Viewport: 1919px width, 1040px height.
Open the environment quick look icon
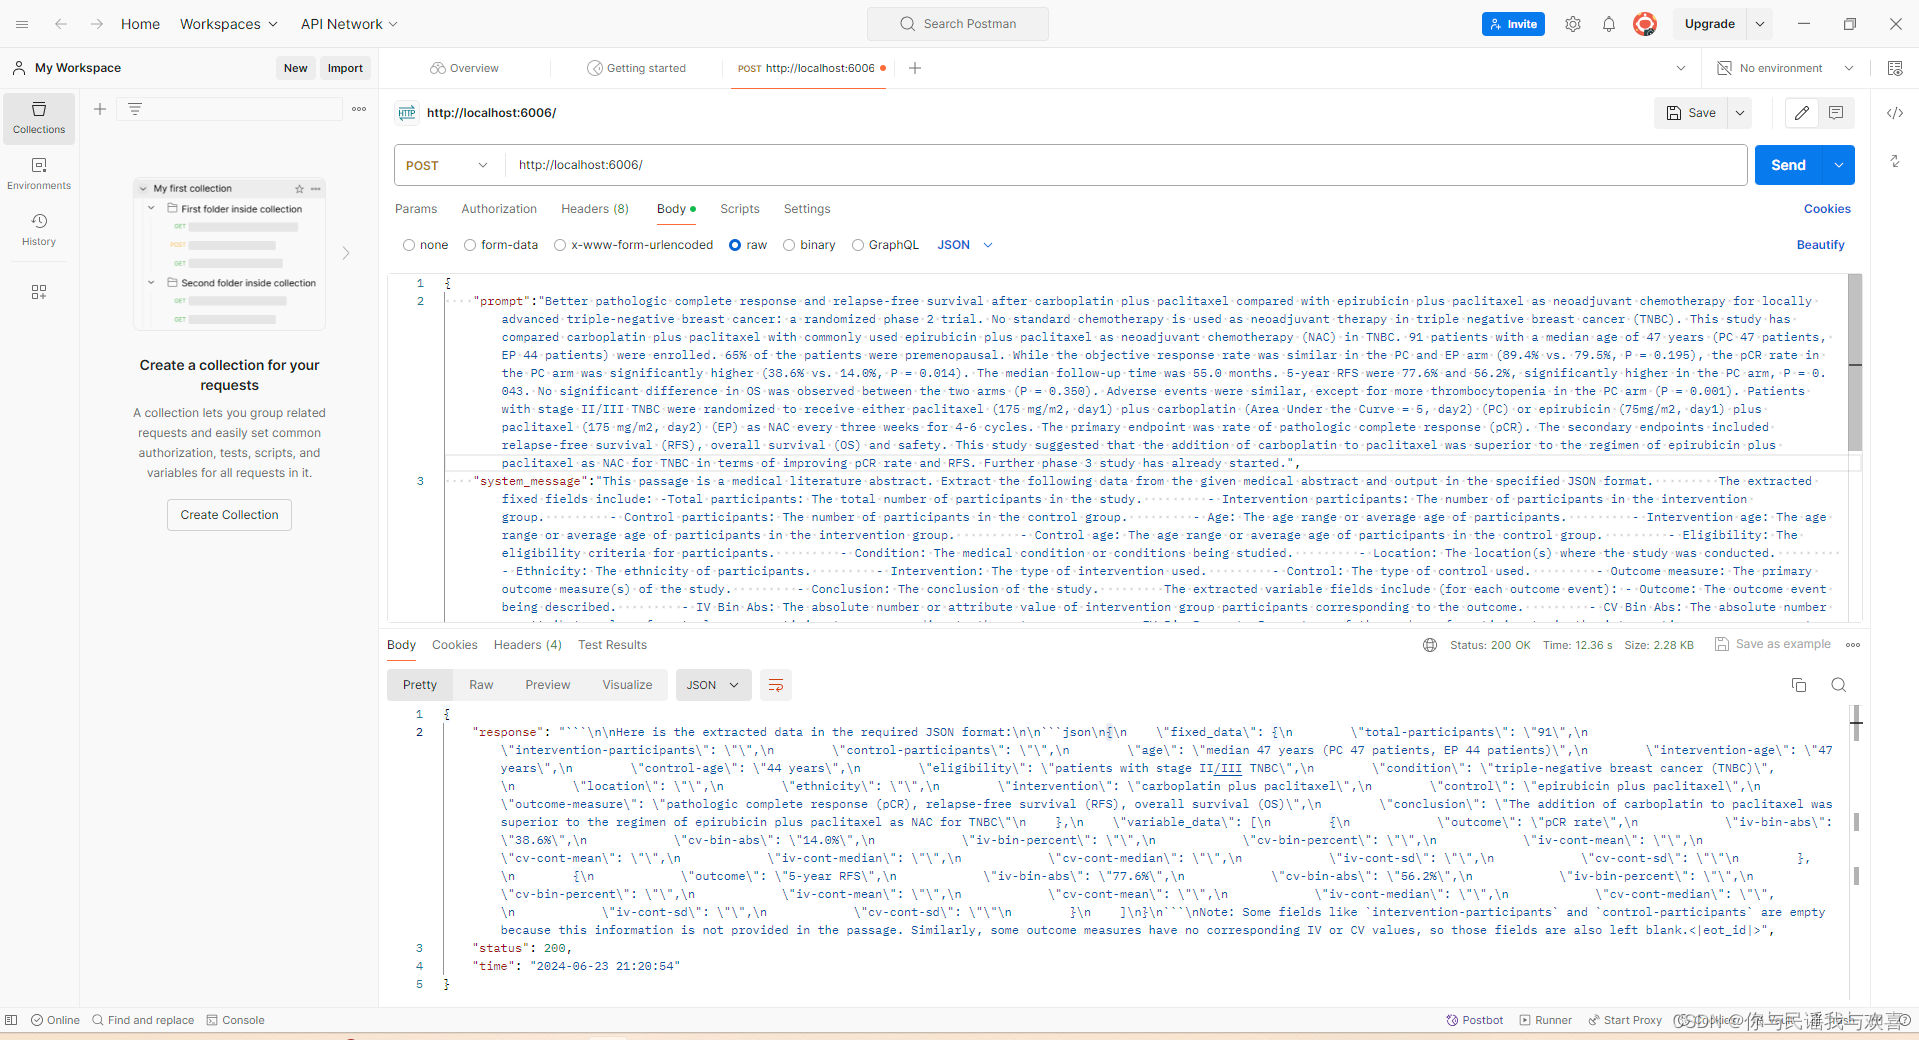(1895, 68)
